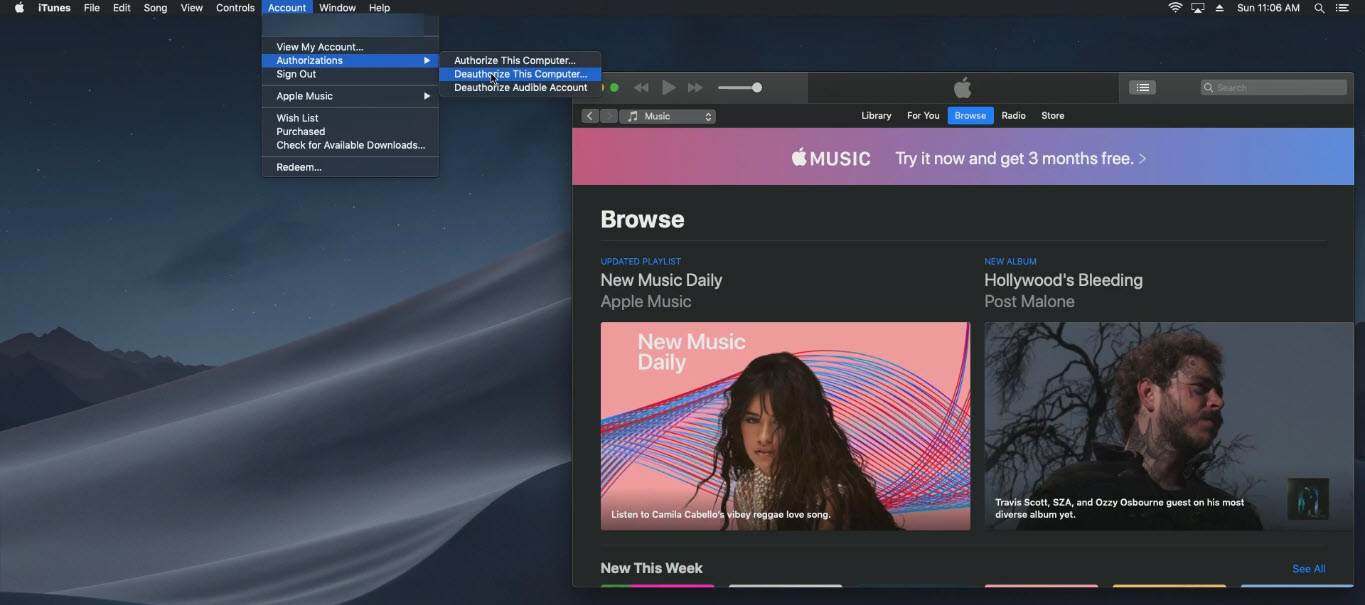Open the Controls menu
Viewport: 1365px width, 605px height.
[235, 8]
